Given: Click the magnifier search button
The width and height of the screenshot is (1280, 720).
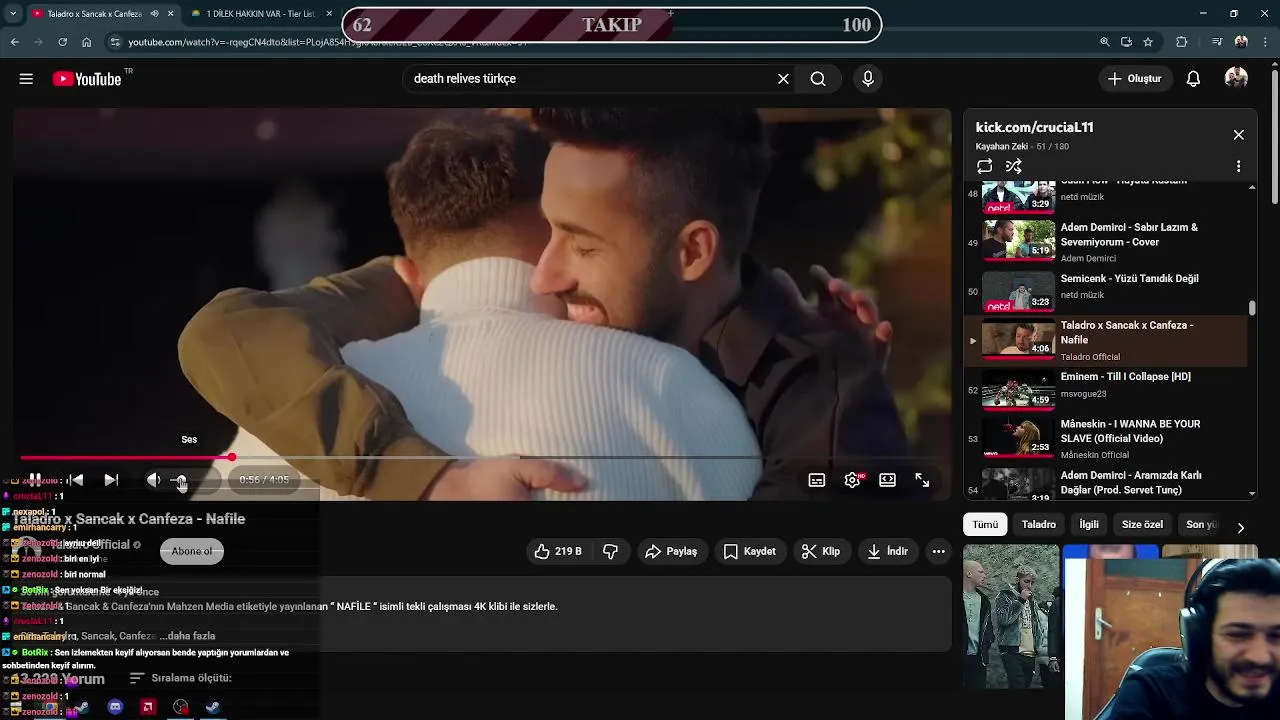Looking at the screenshot, I should coord(818,79).
